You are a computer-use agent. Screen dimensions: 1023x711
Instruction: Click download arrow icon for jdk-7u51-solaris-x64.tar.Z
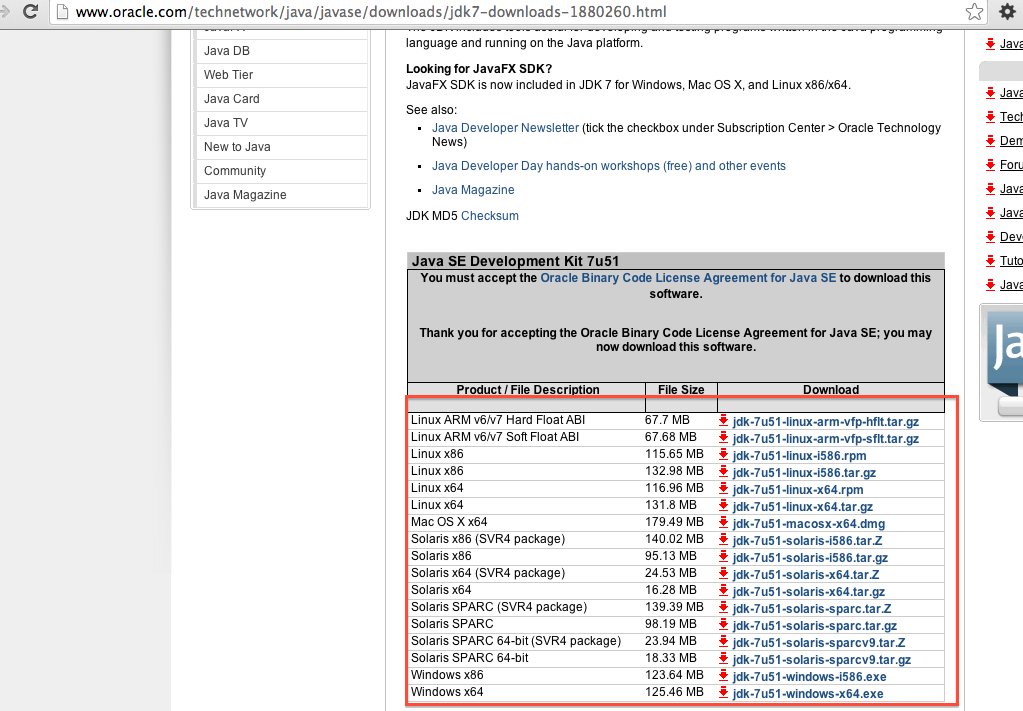pyautogui.click(x=724, y=573)
